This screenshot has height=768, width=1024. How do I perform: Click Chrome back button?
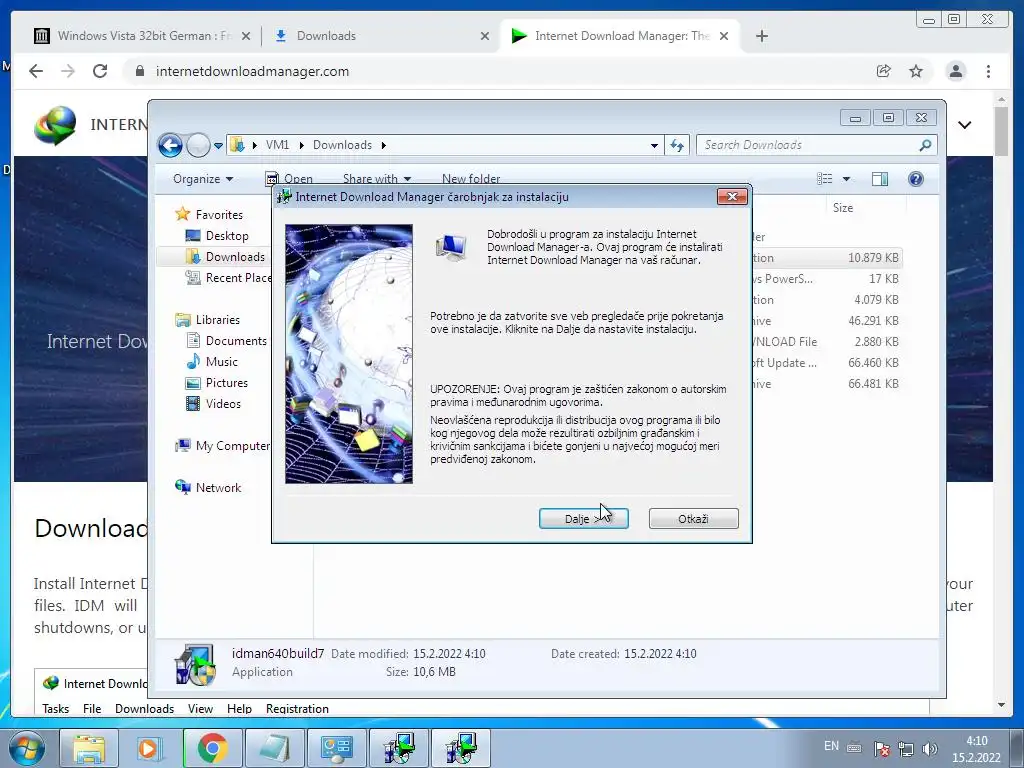[x=36, y=71]
